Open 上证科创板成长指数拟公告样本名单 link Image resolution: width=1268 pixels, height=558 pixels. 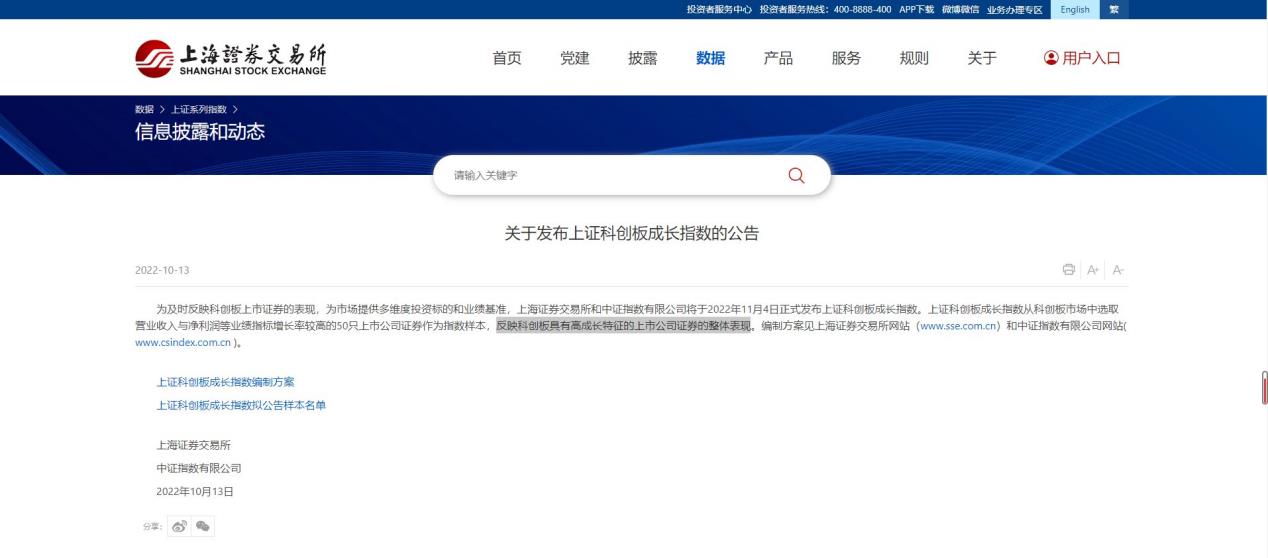[x=241, y=405]
